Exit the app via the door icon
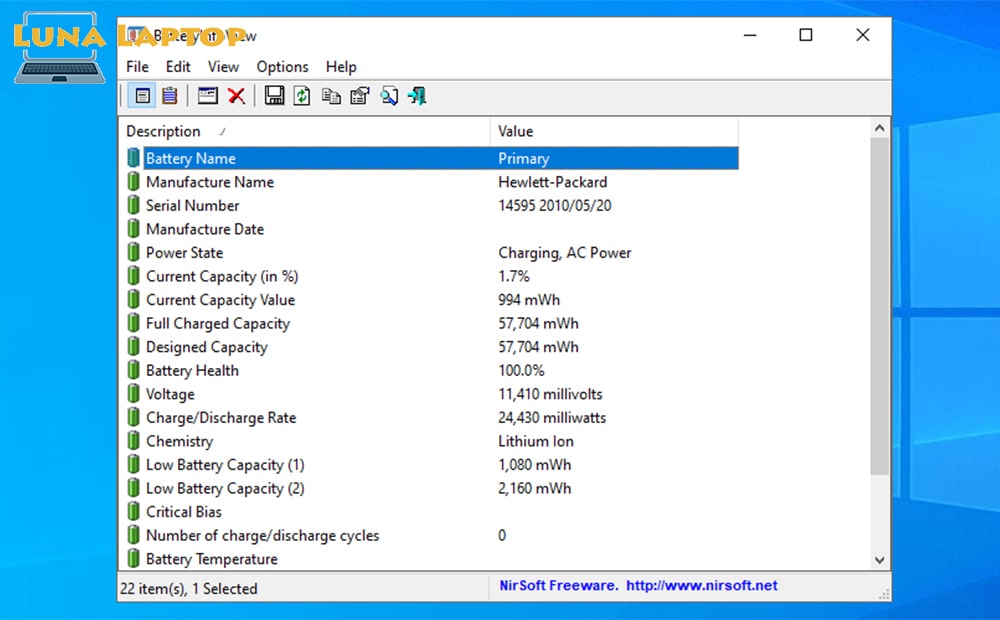1000x620 pixels. pyautogui.click(x=417, y=95)
